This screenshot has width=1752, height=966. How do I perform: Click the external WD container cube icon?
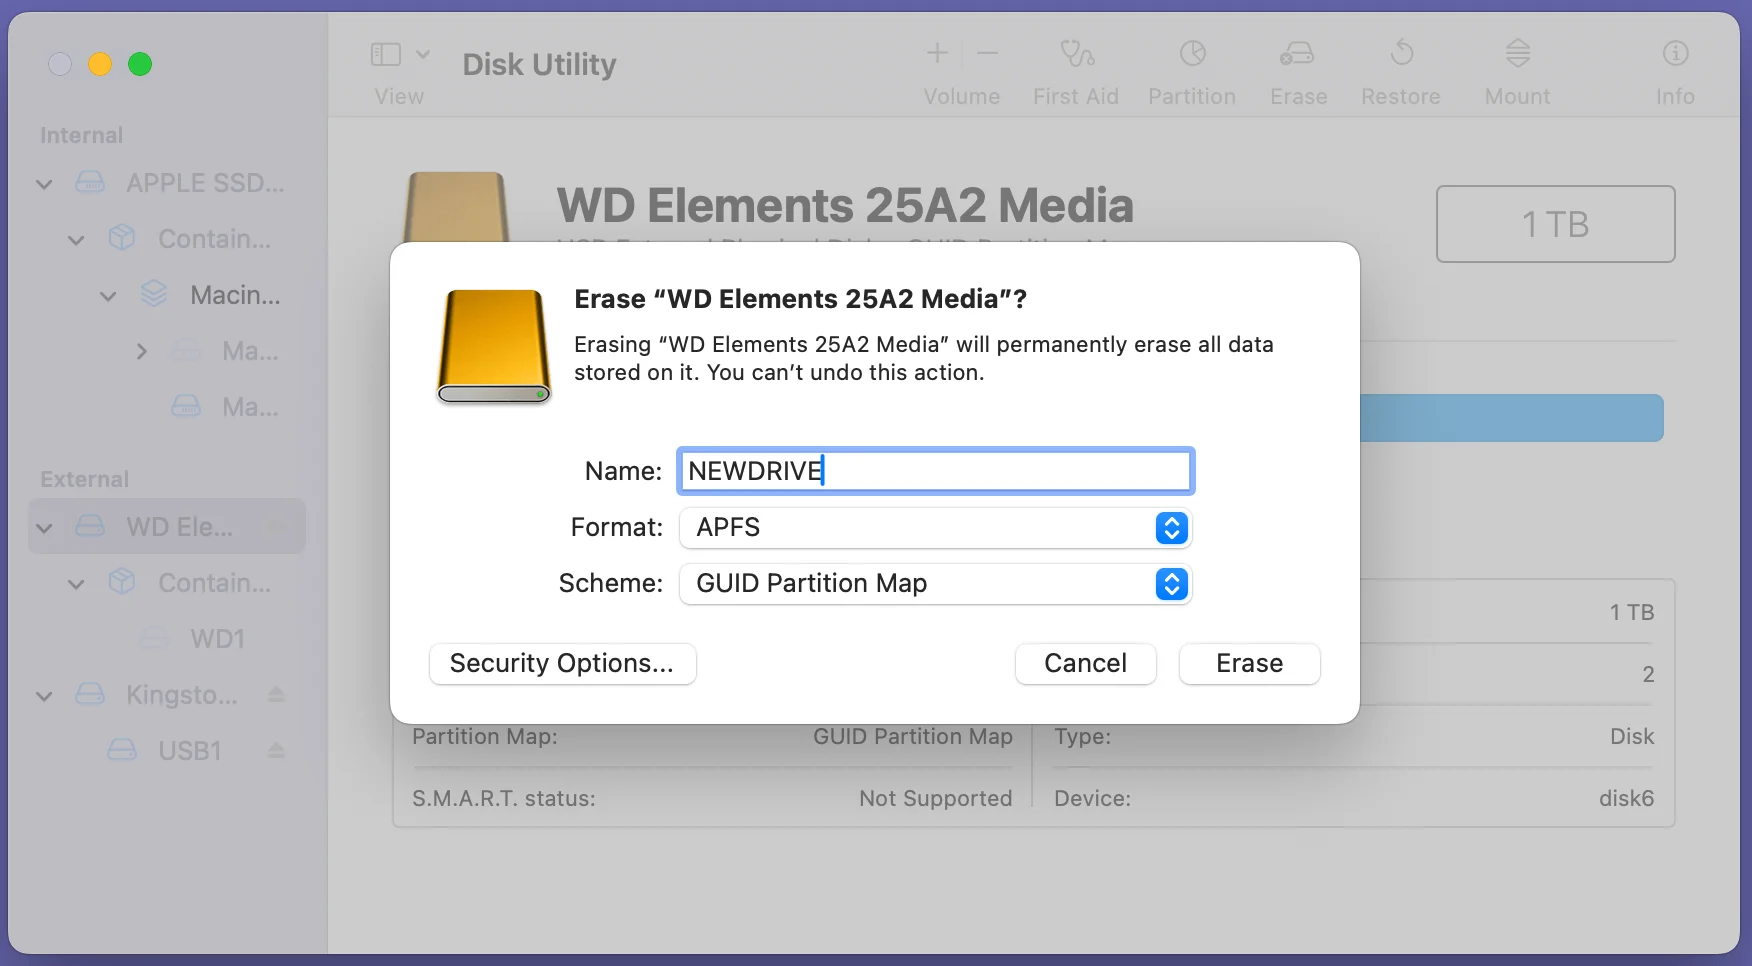click(122, 582)
